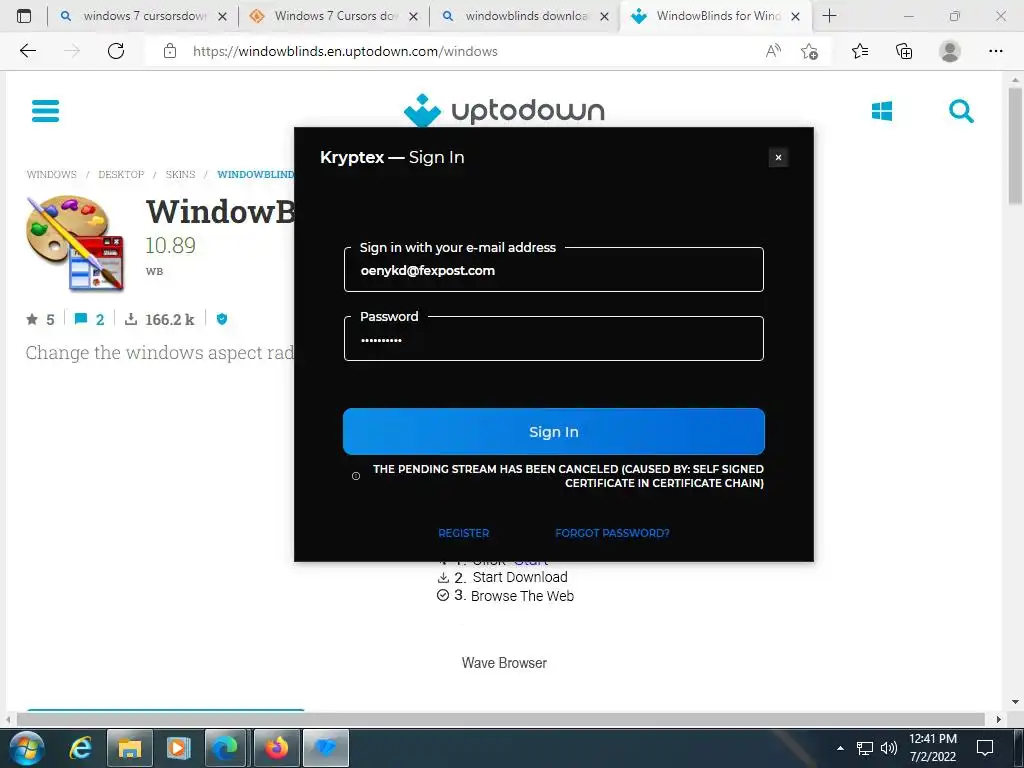Click the error circle icon beside message

click(x=356, y=476)
